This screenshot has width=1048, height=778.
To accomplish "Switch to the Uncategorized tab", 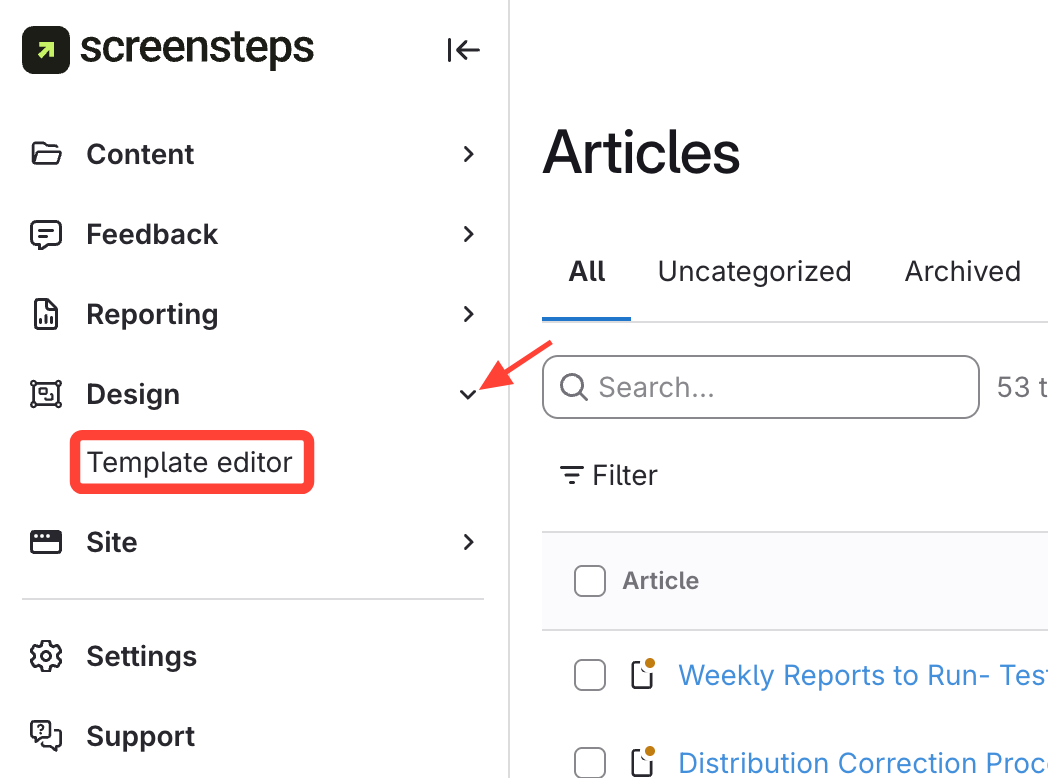I will tap(754, 271).
